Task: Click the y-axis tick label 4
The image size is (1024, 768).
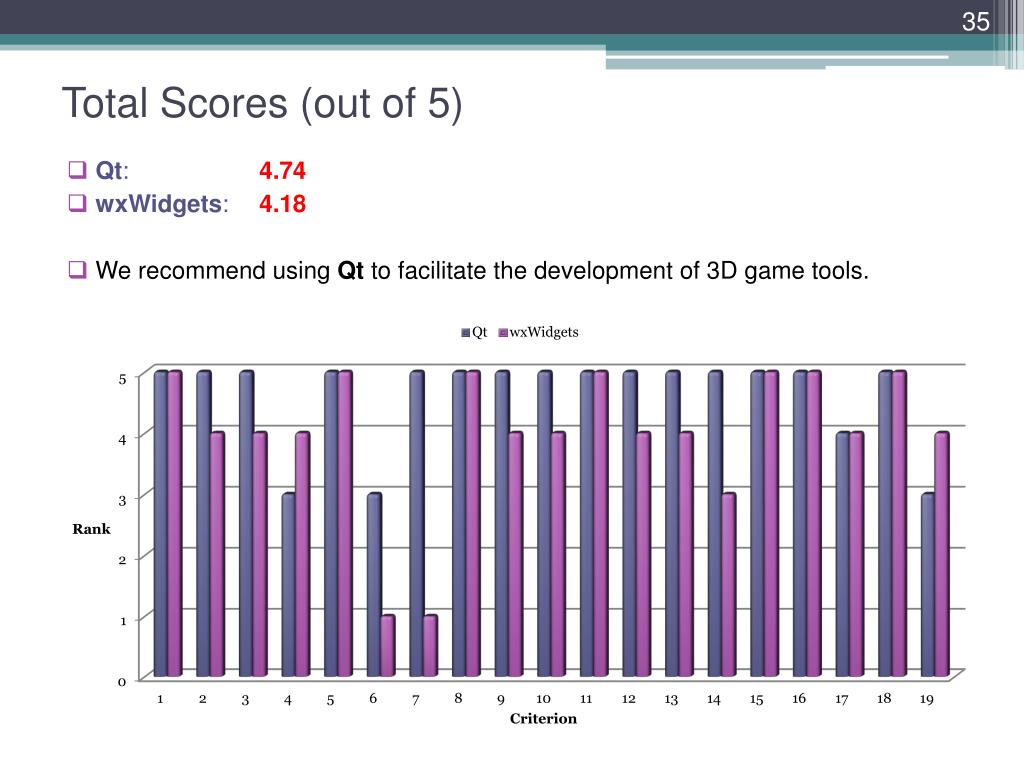Action: coord(122,440)
